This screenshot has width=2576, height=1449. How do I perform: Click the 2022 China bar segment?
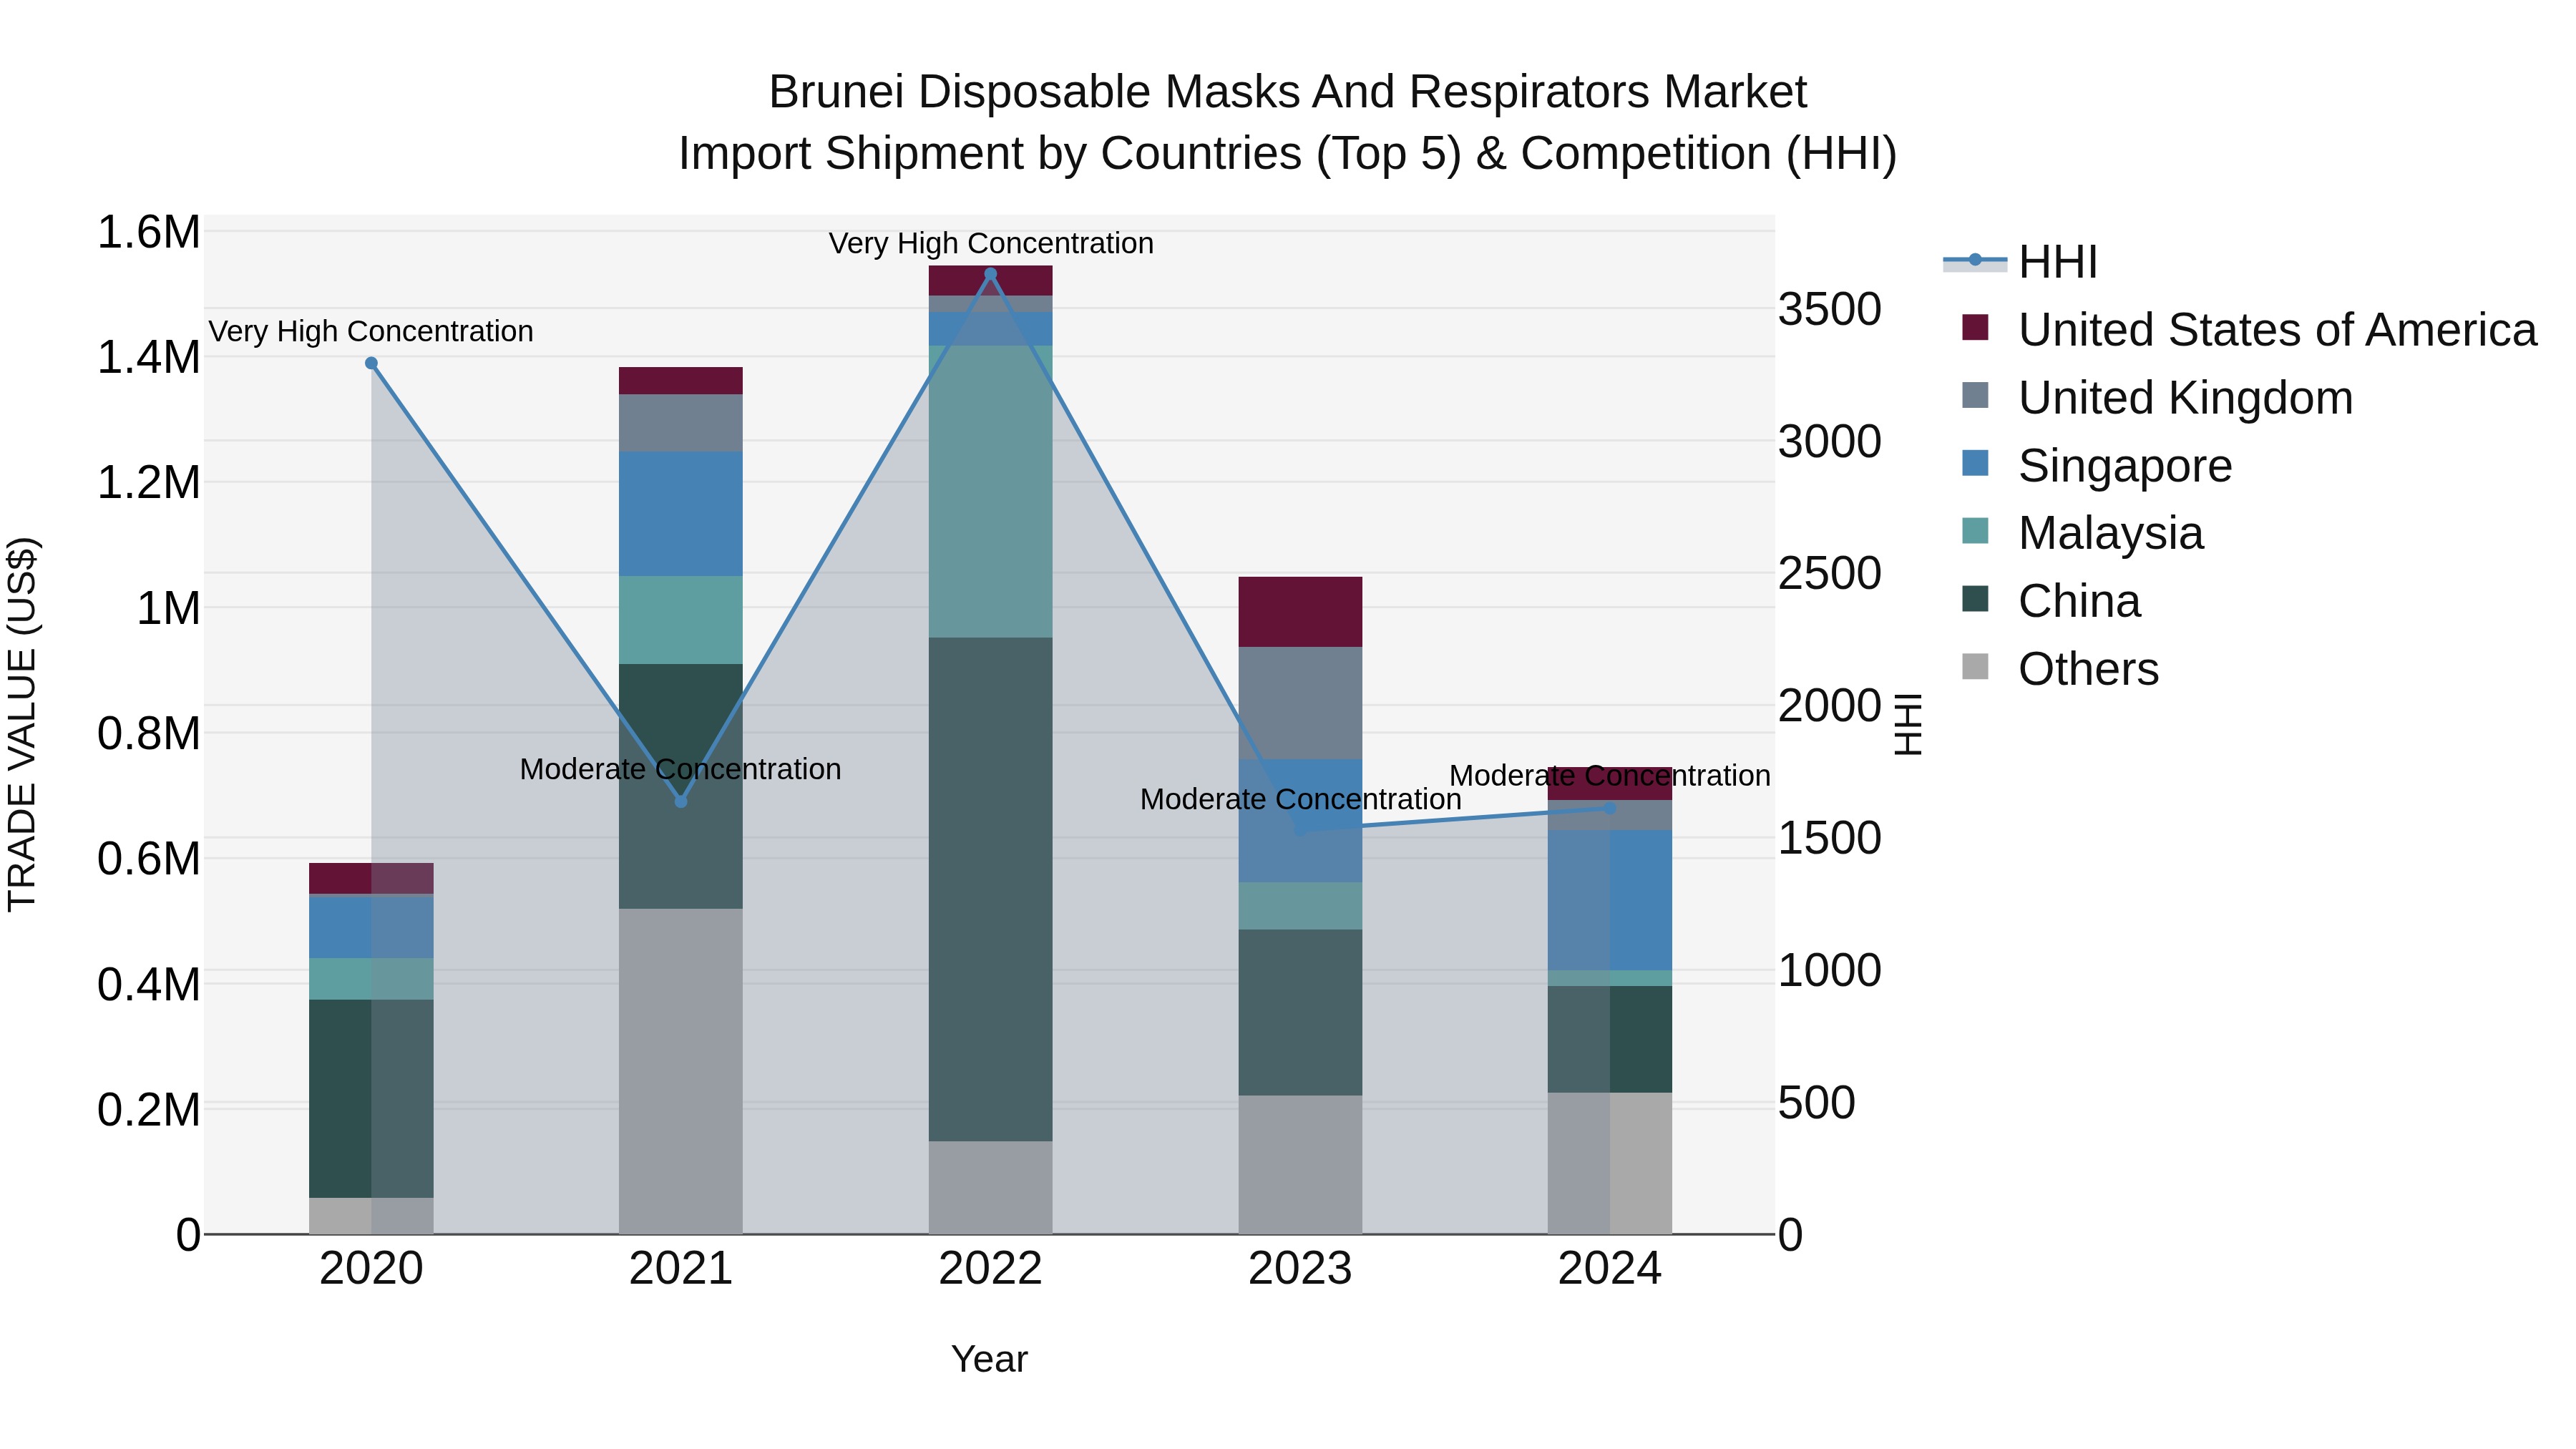[991, 889]
